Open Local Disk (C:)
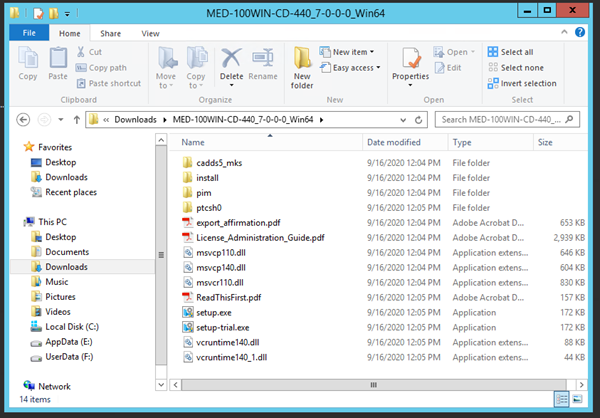Viewport: 600px width, 418px height. point(72,327)
